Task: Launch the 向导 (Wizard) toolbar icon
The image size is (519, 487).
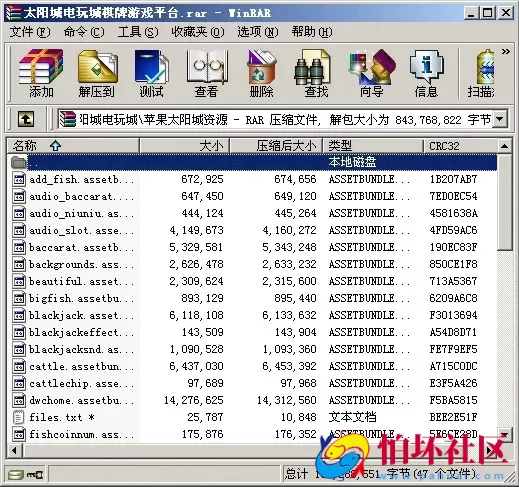Action: tap(372, 74)
